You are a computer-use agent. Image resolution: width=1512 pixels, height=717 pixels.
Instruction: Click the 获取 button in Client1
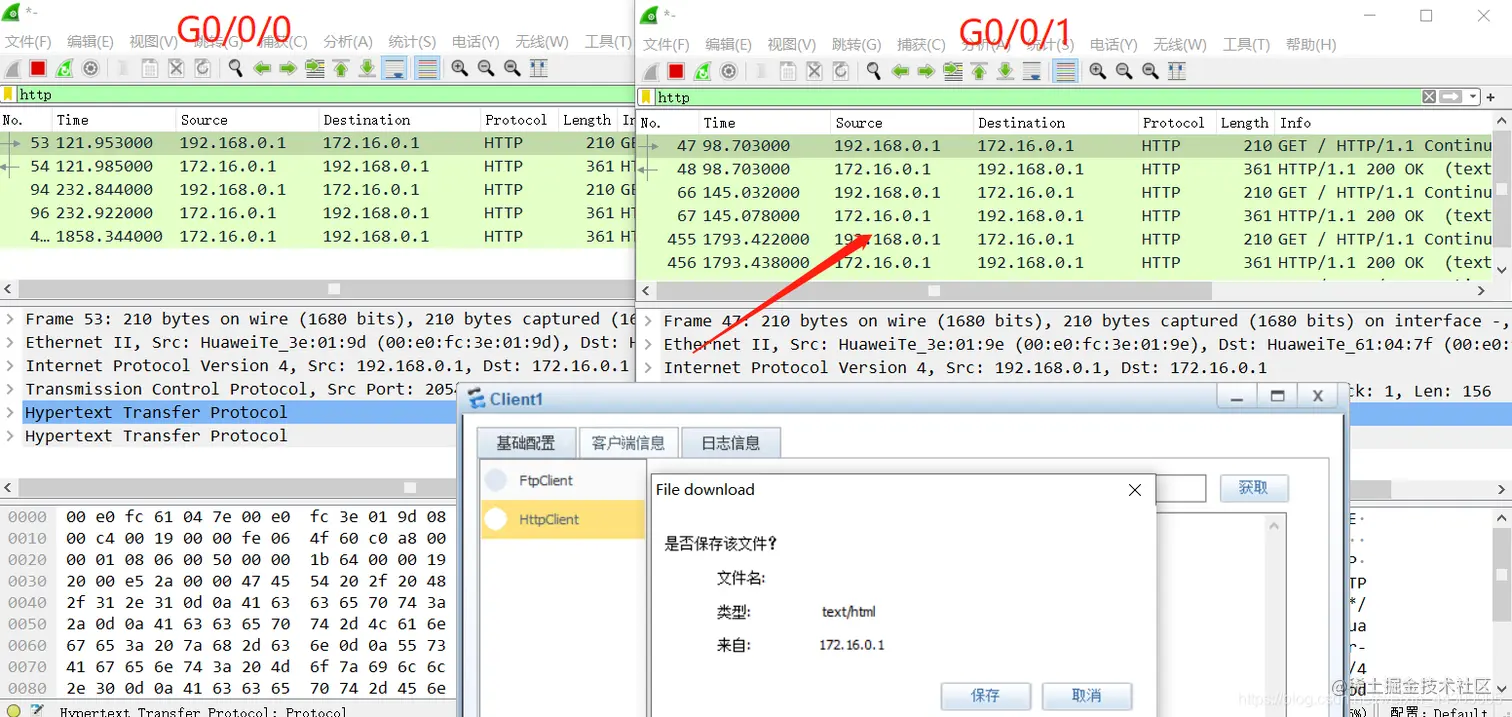point(1254,488)
